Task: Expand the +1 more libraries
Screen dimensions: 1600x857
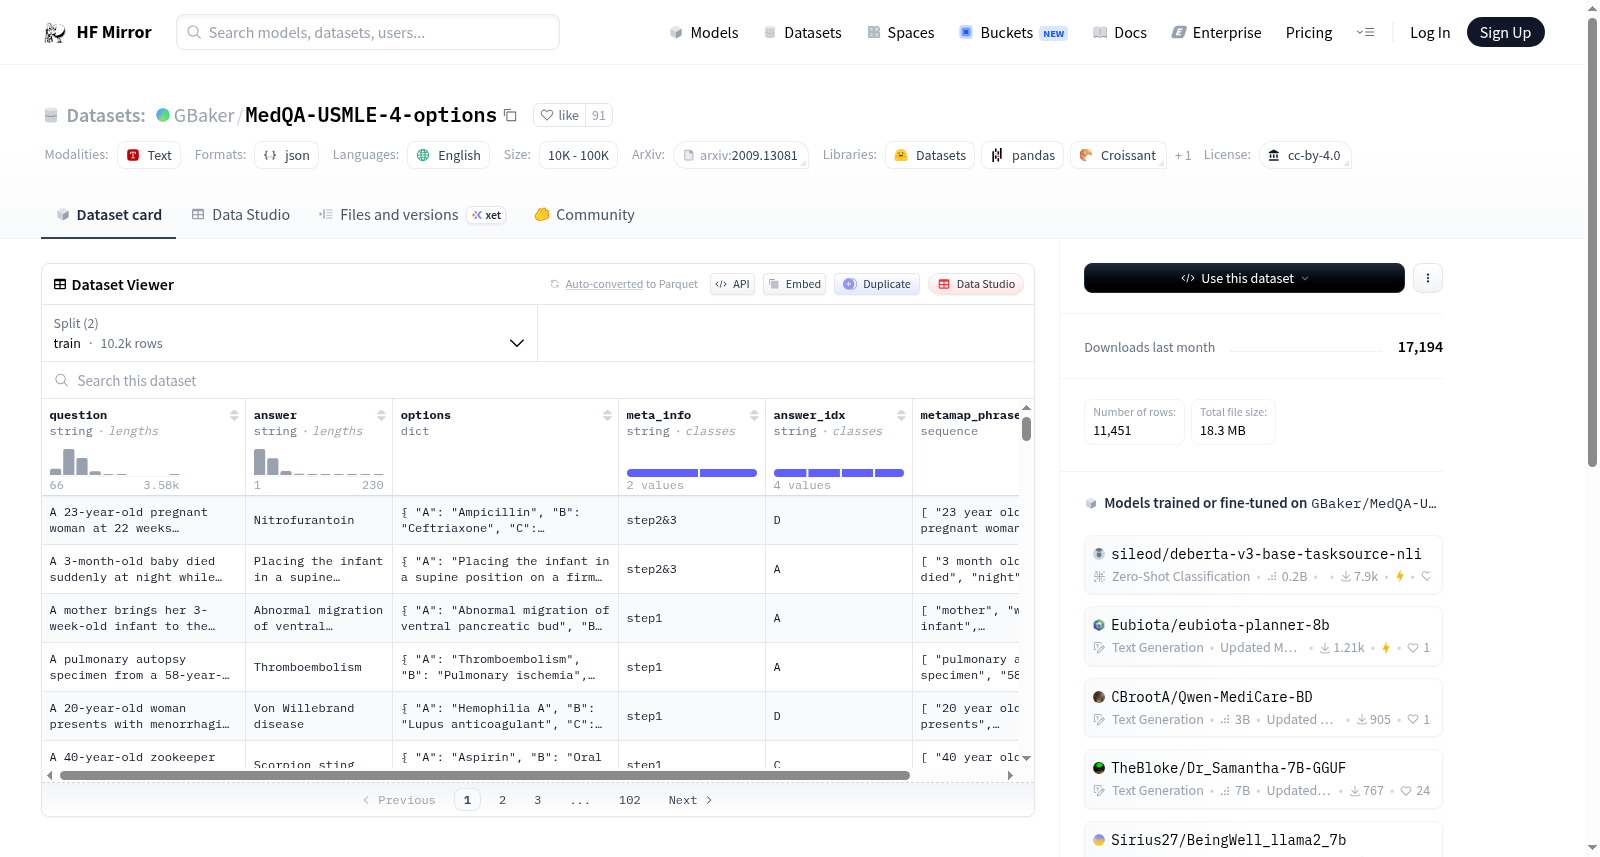Action: [x=1183, y=156]
